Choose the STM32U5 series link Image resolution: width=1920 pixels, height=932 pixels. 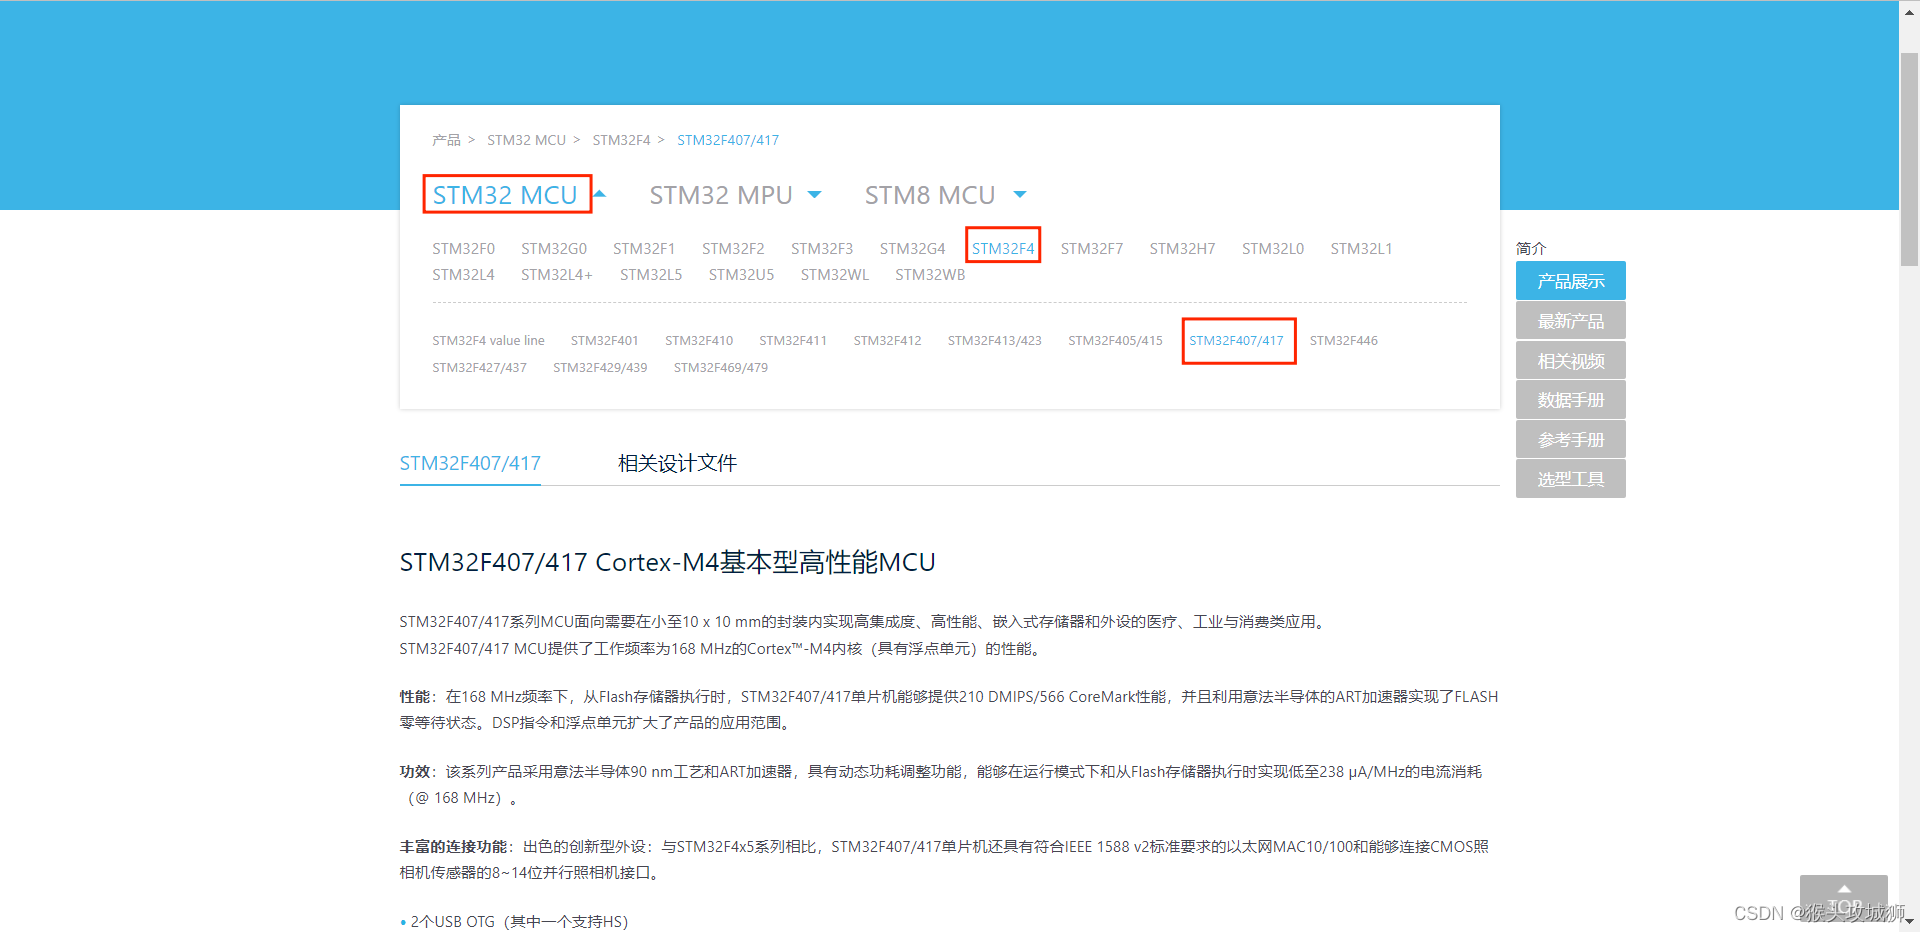[x=741, y=275]
